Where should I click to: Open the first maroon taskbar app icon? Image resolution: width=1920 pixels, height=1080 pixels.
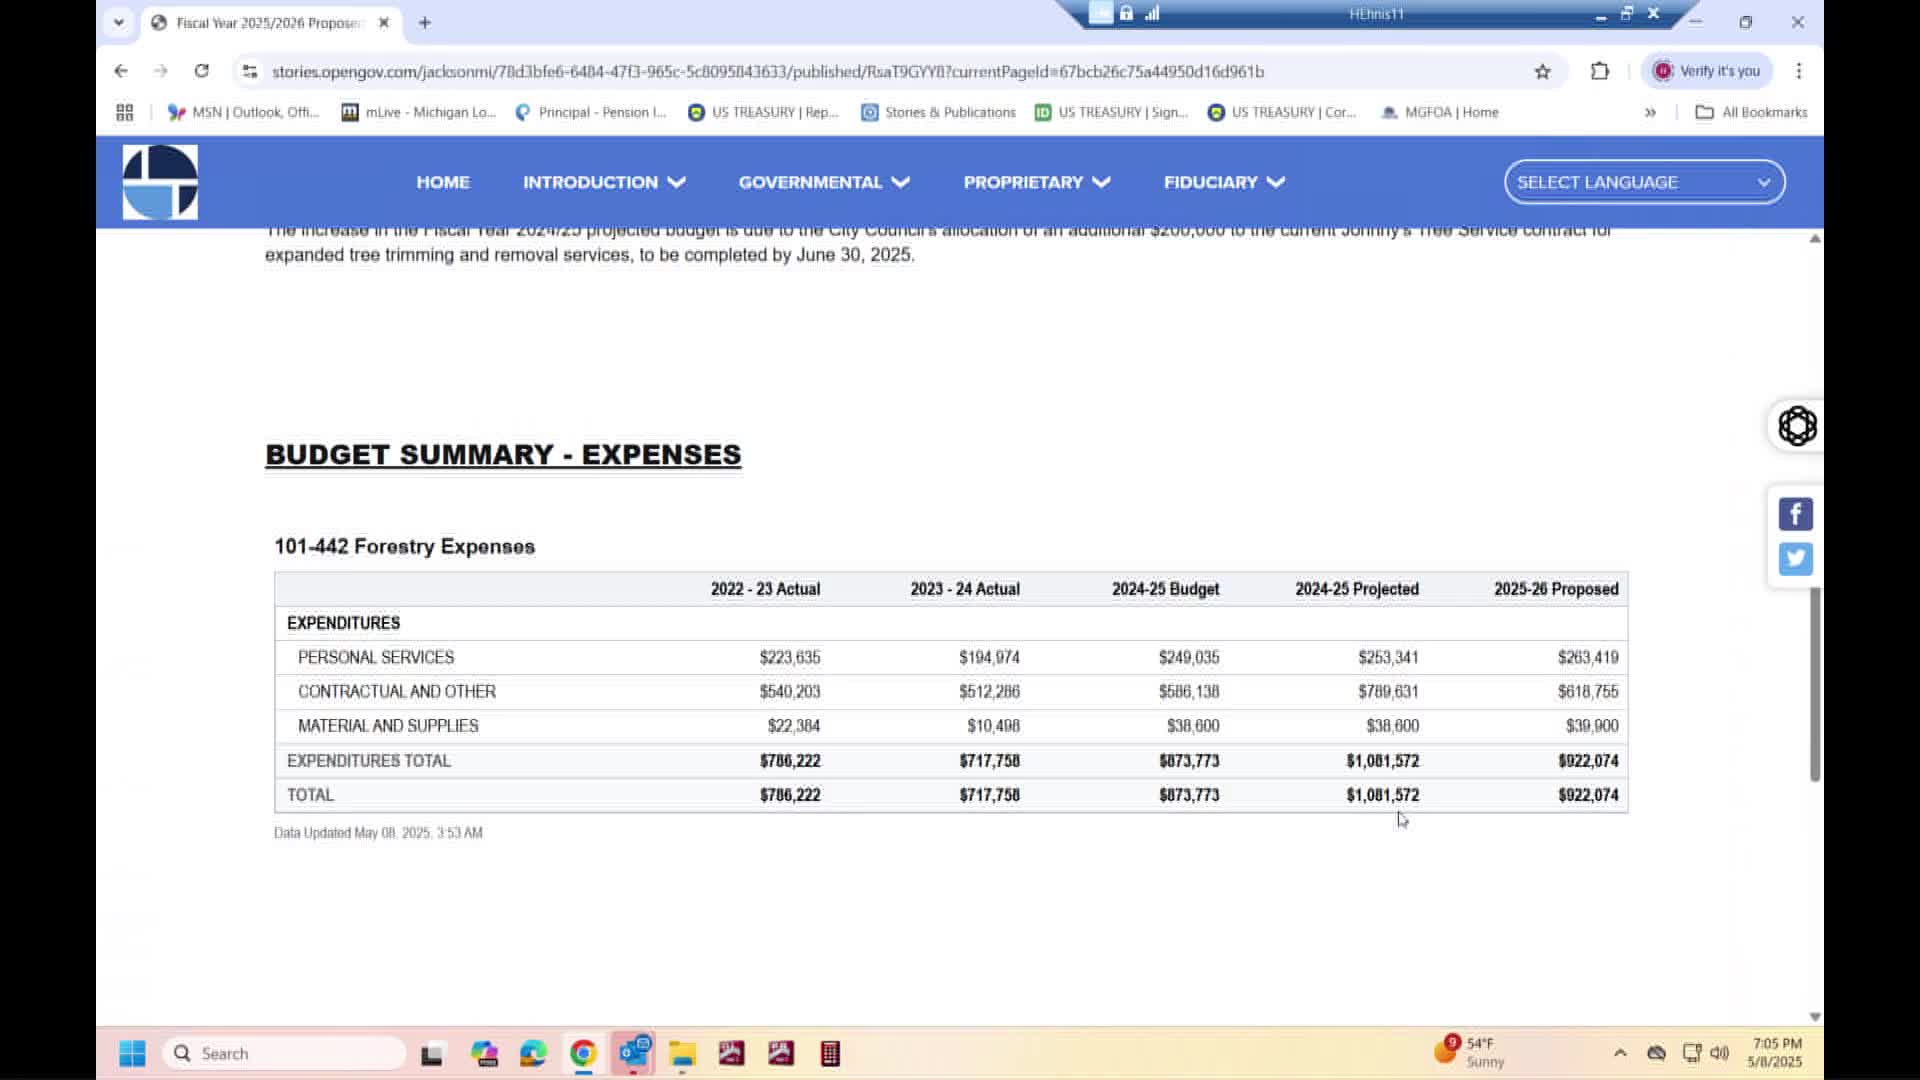pos(732,1053)
